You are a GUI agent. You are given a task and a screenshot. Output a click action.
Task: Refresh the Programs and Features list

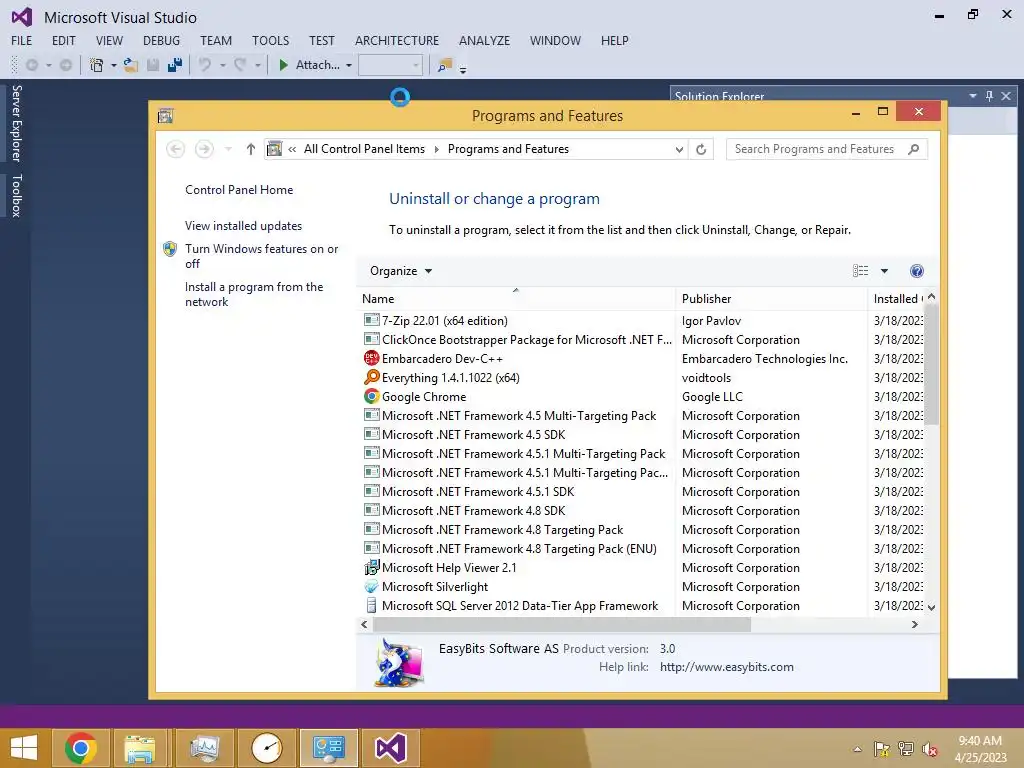click(x=701, y=149)
